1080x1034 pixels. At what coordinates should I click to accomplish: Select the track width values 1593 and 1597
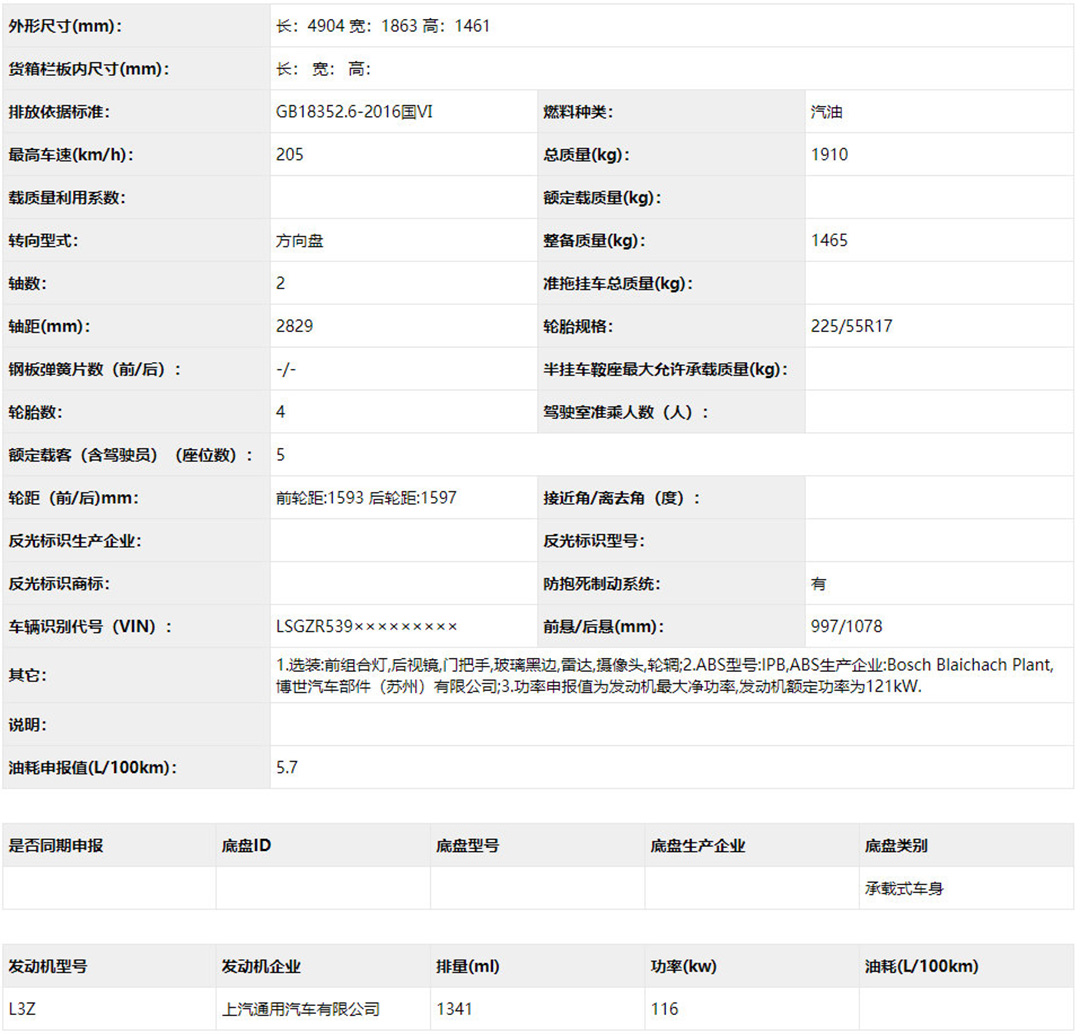(x=366, y=498)
